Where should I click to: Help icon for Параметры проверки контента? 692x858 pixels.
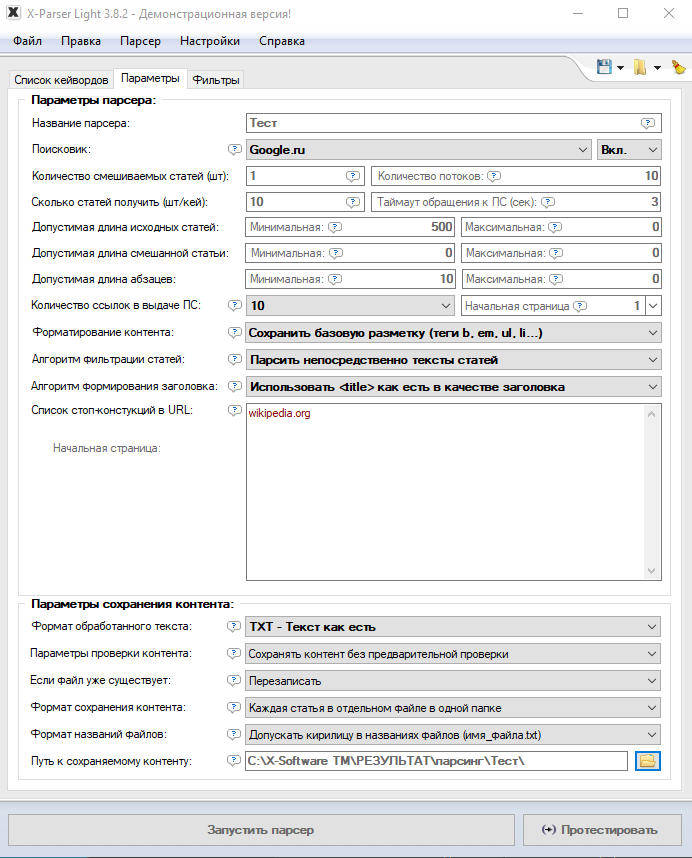[234, 653]
